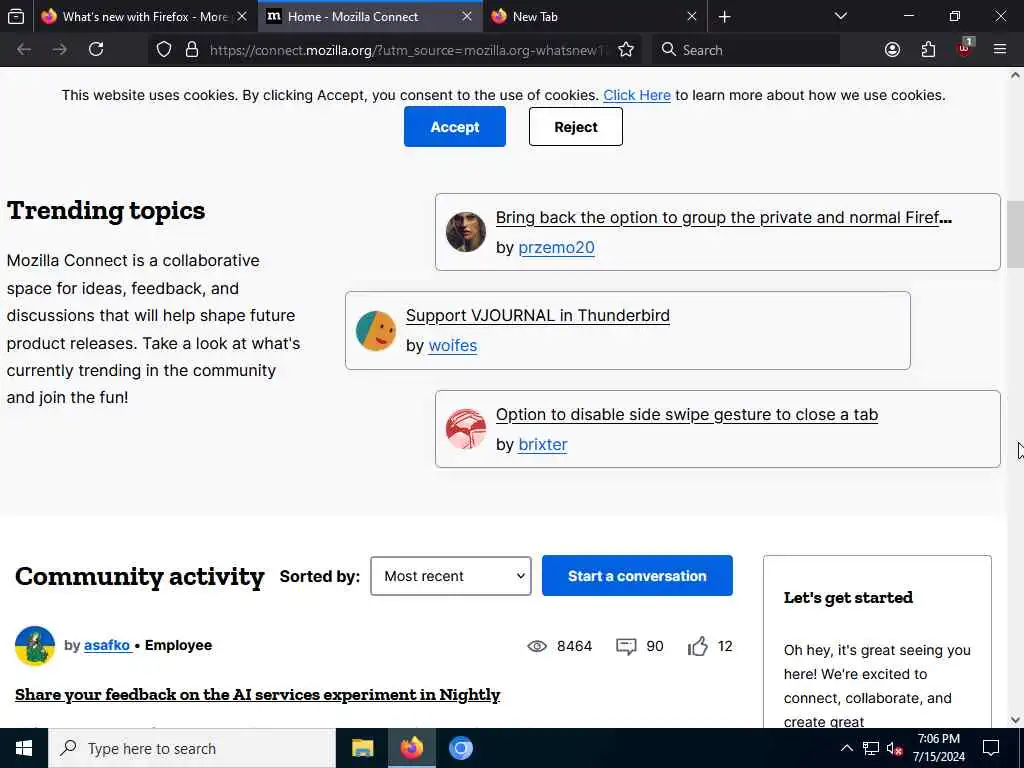
Task: Open Support VJOURNAL in Thunderbird topic
Action: 537,315
